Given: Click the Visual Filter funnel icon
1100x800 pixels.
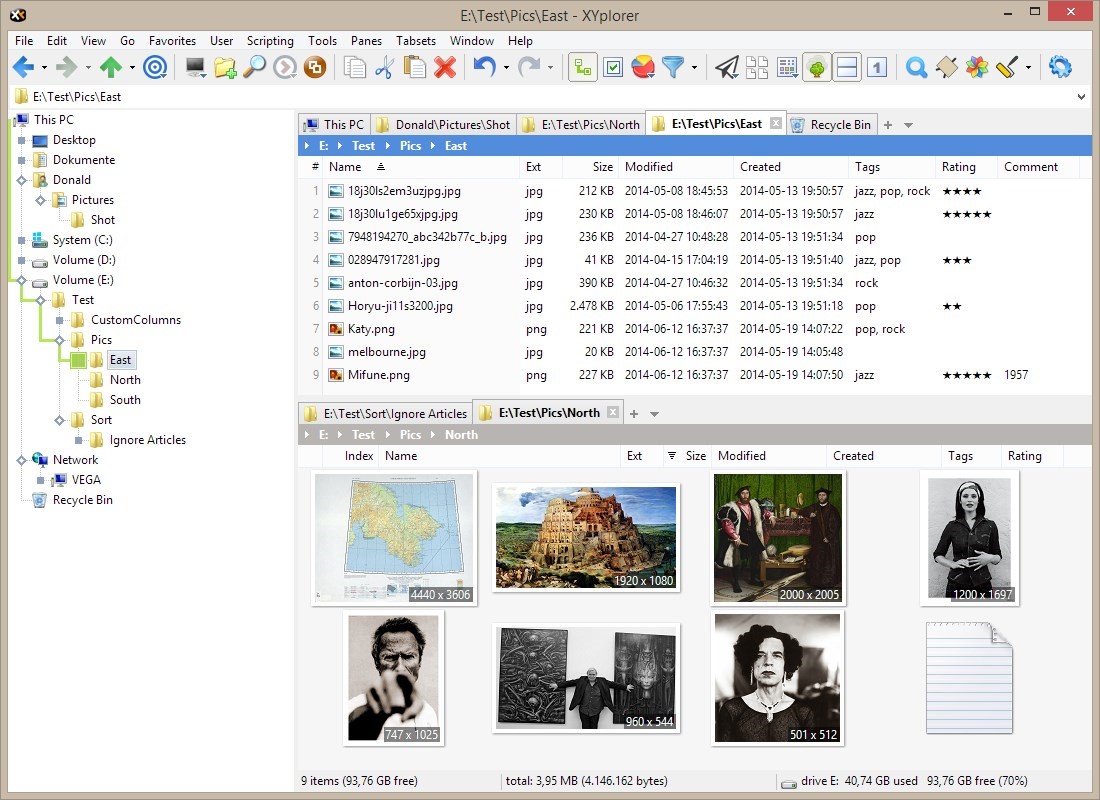Looking at the screenshot, I should pos(672,67).
